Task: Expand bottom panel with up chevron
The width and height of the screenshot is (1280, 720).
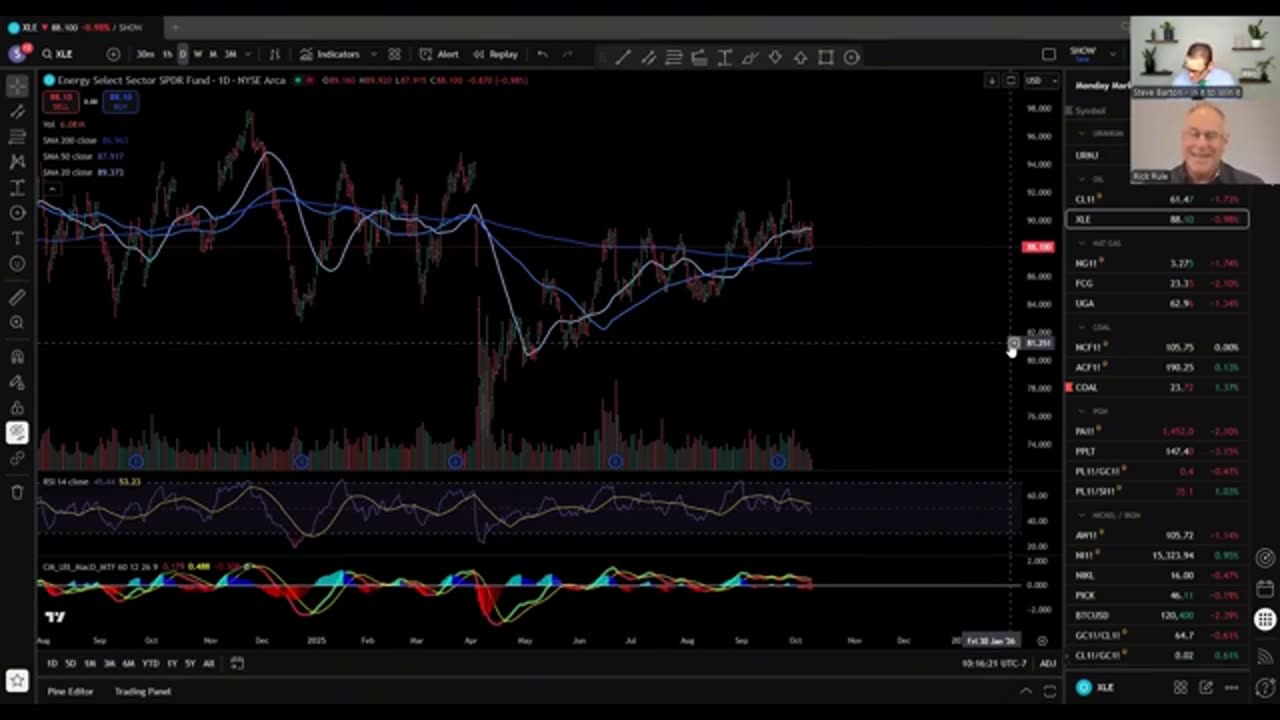Action: coord(1025,691)
